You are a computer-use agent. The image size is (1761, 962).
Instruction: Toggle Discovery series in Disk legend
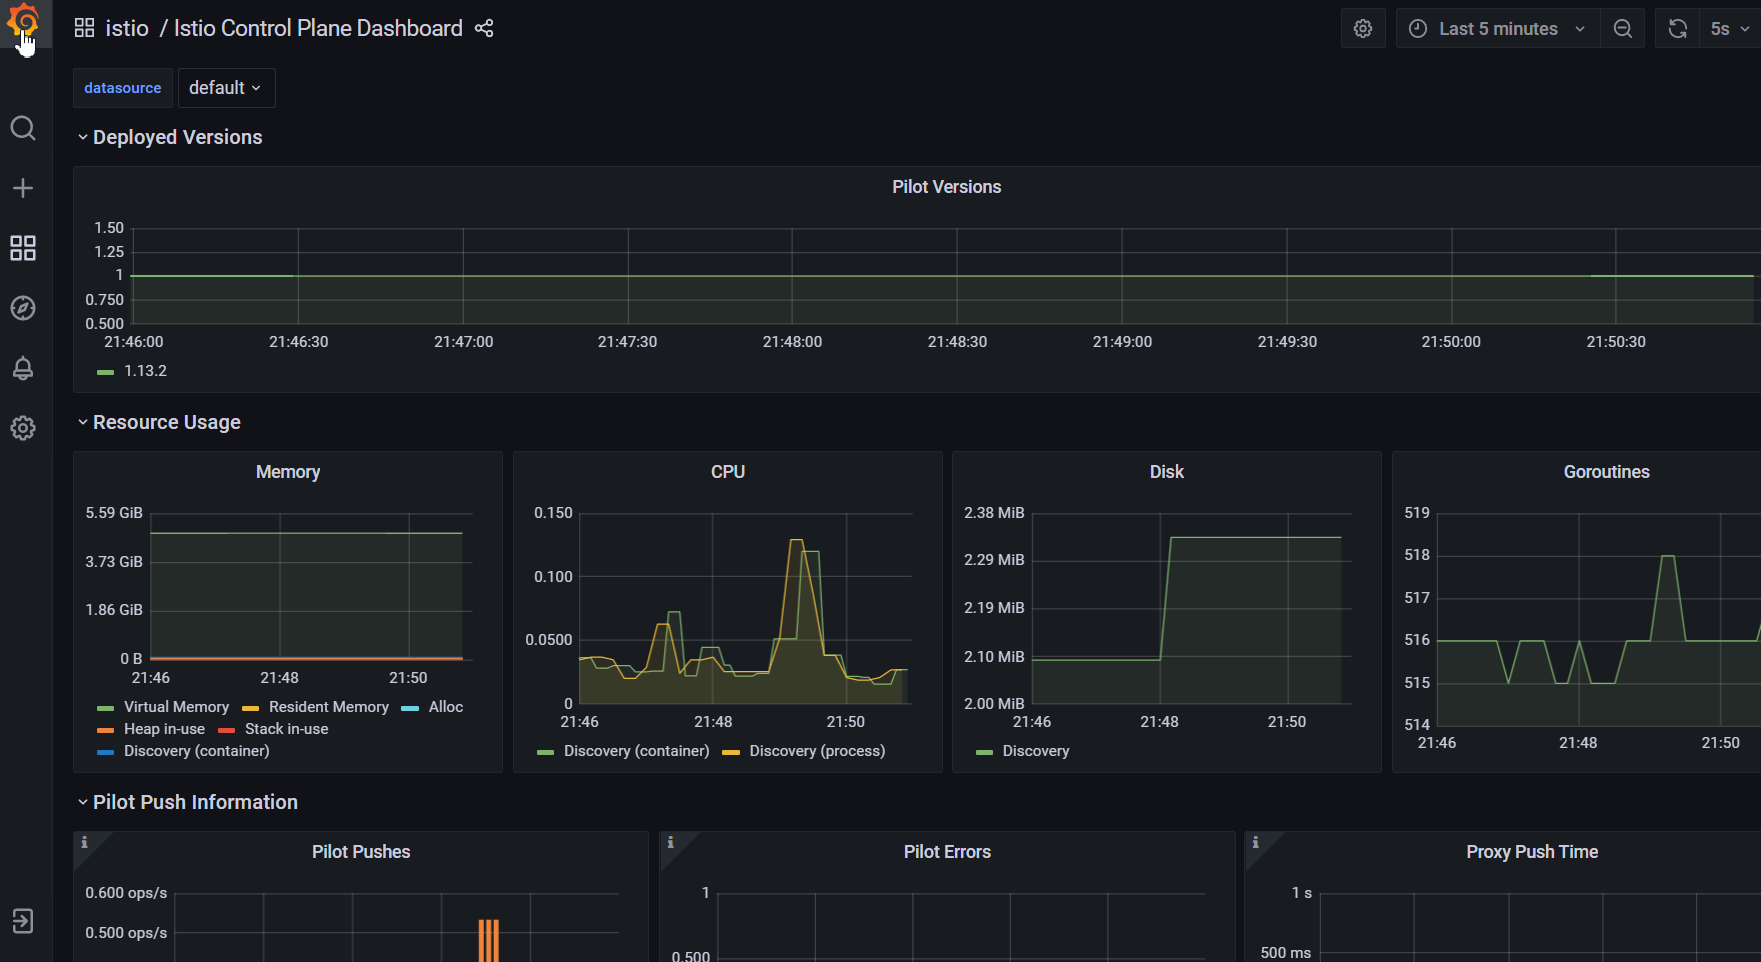[x=1036, y=751]
